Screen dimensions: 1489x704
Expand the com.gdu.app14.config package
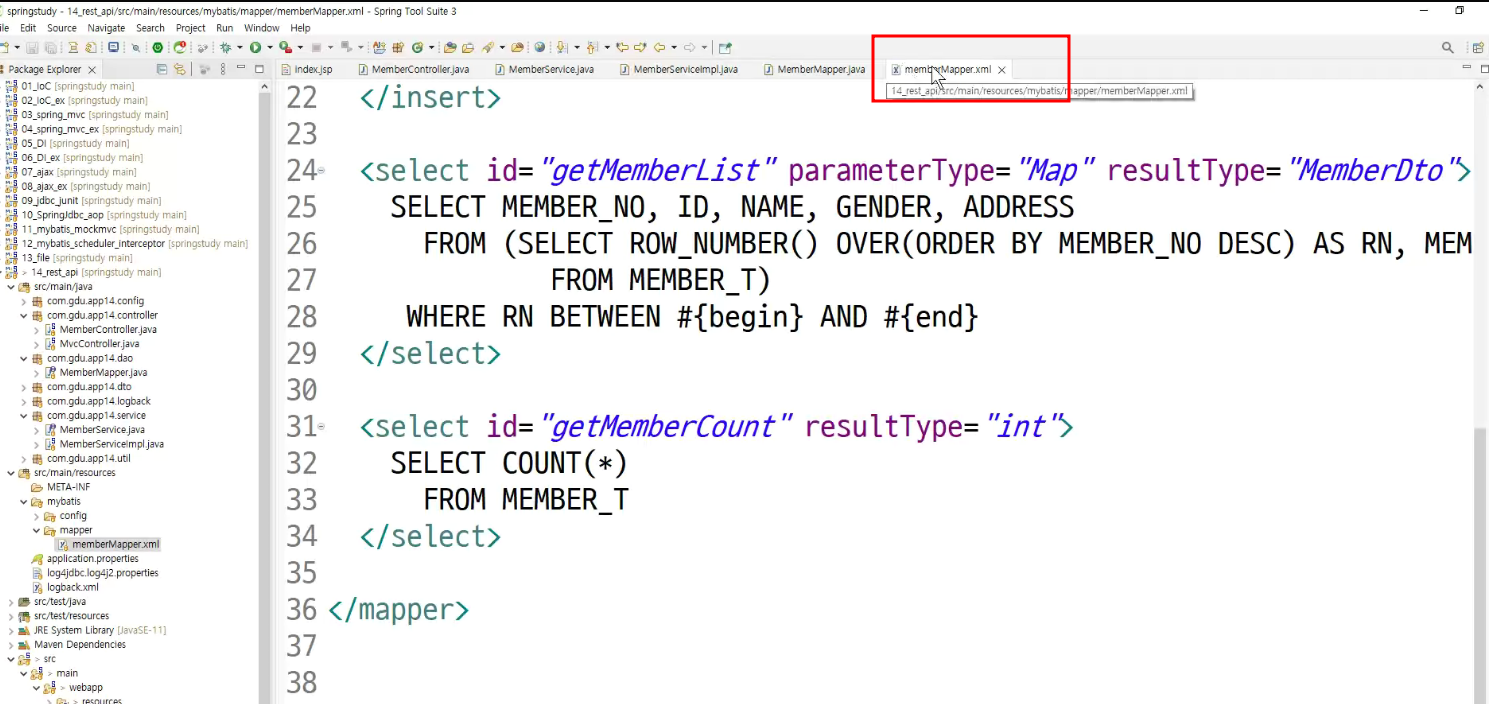[24, 301]
